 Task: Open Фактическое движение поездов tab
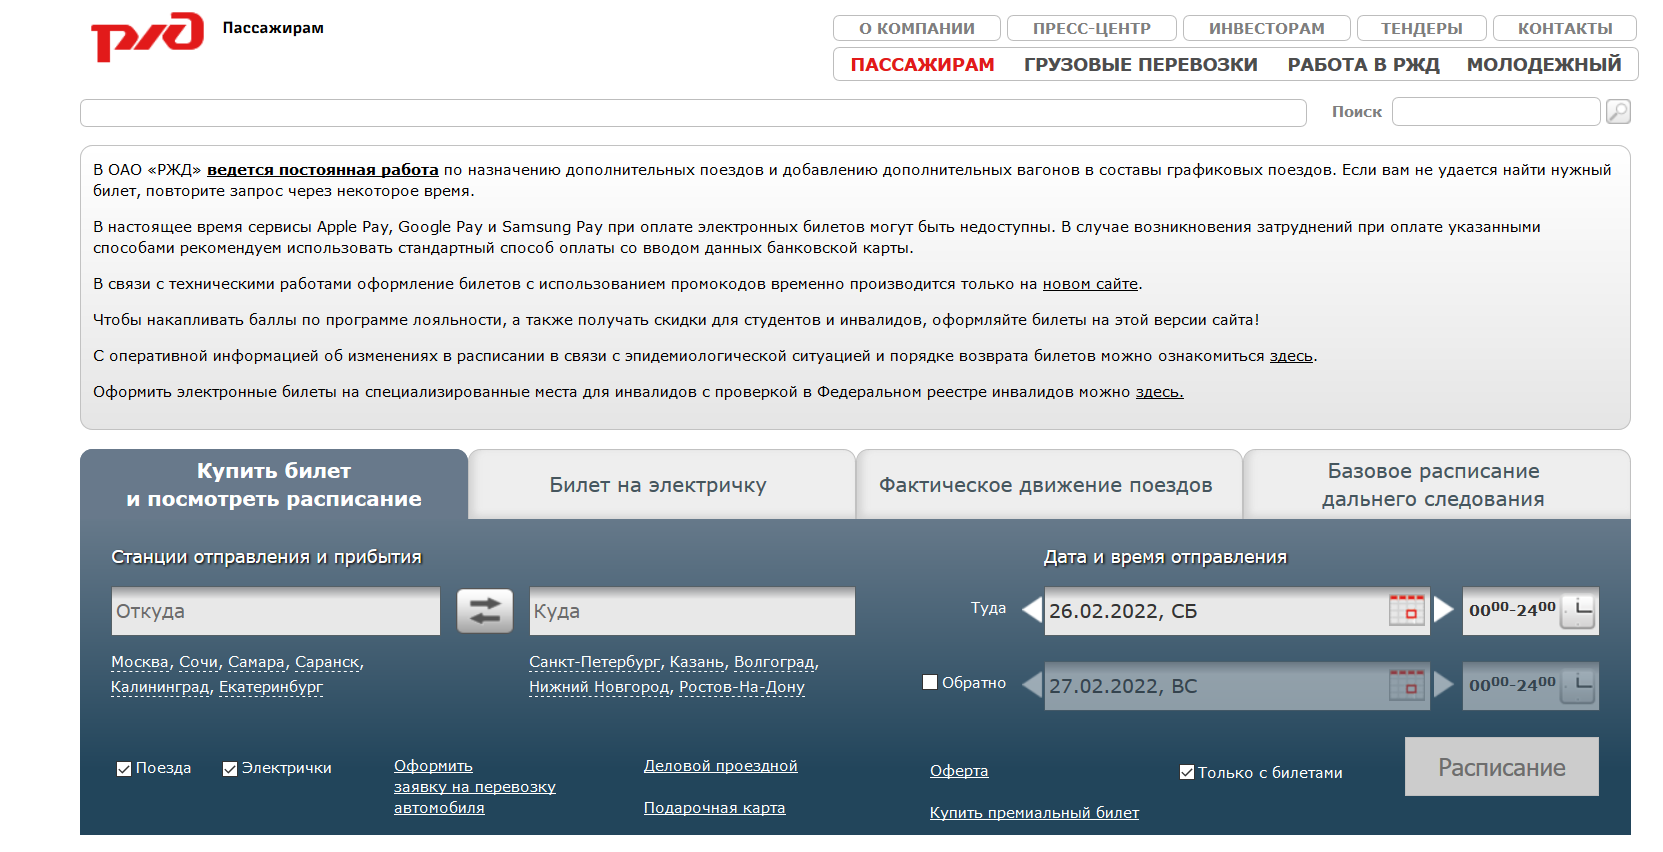click(x=1046, y=485)
